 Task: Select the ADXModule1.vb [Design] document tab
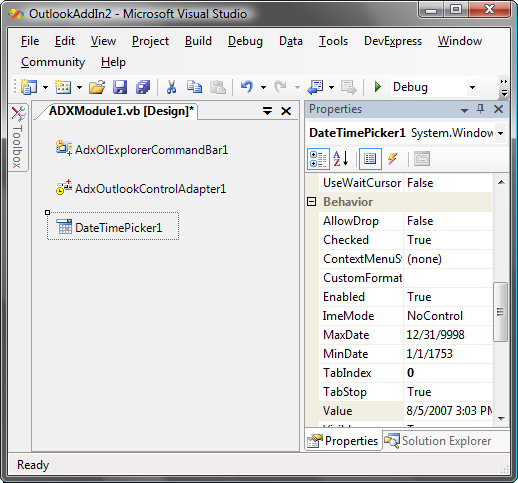click(121, 111)
